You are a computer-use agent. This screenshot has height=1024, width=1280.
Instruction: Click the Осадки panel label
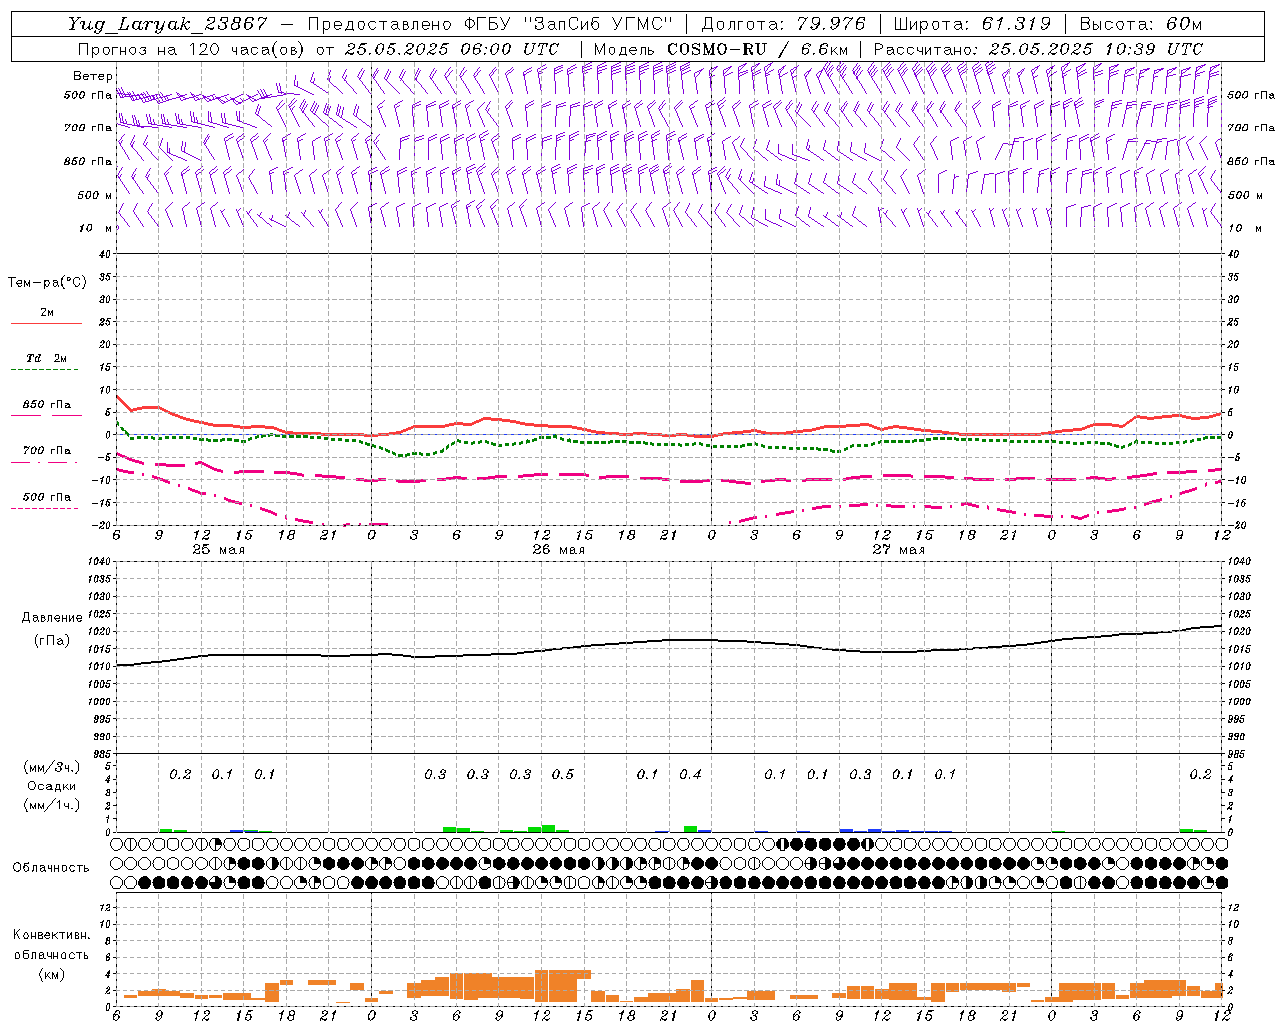pyautogui.click(x=51, y=787)
